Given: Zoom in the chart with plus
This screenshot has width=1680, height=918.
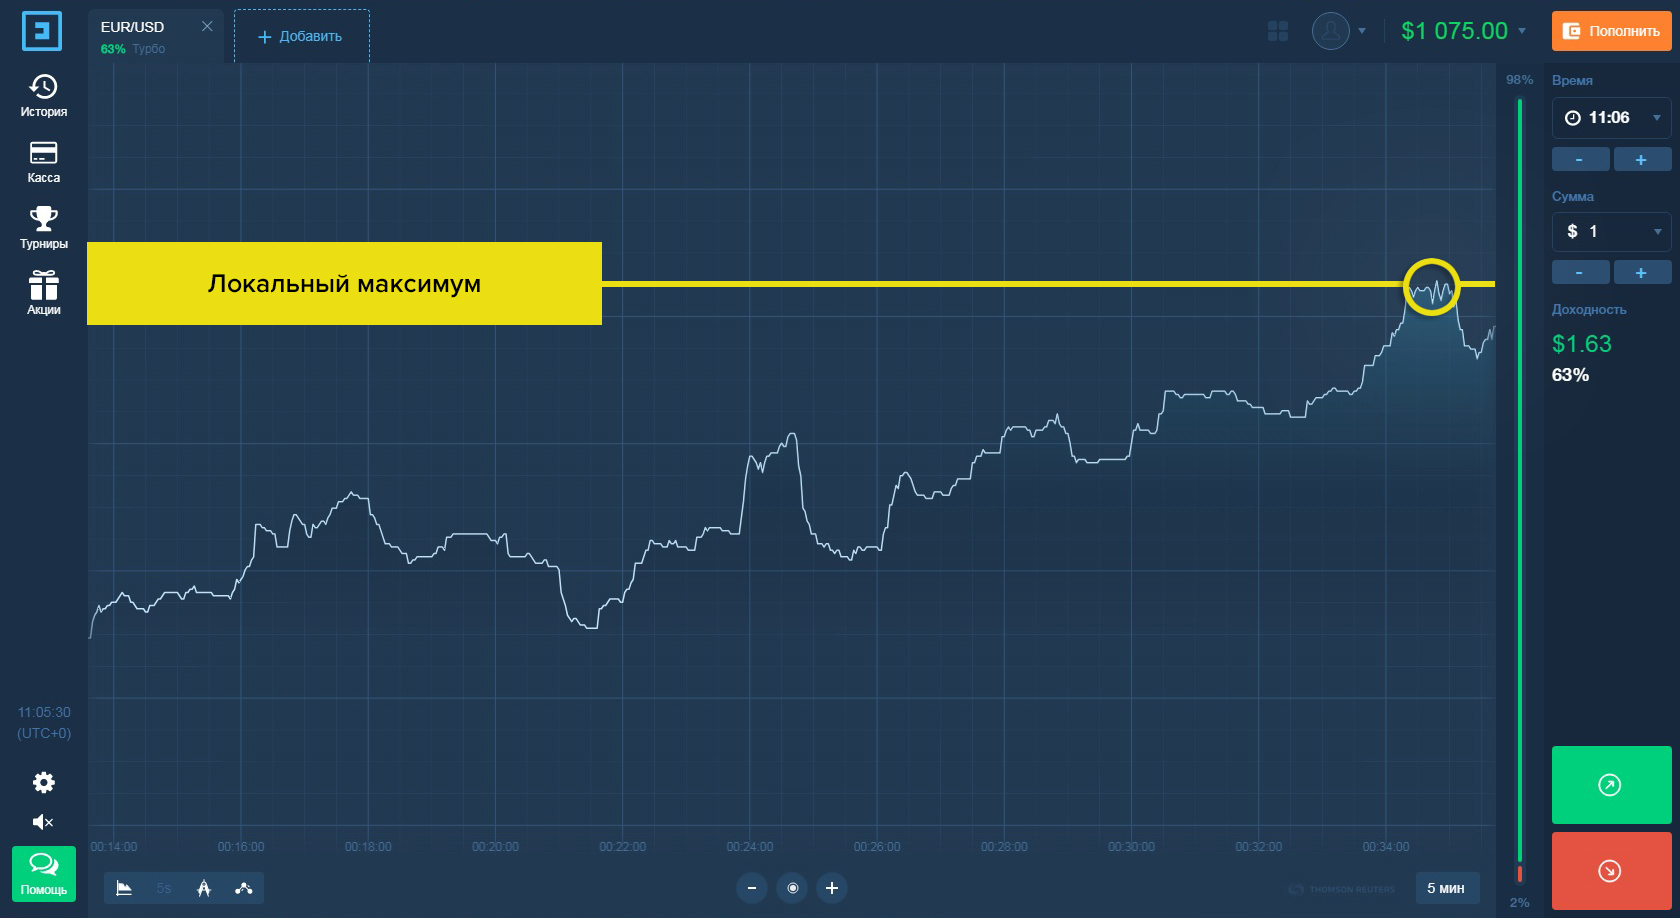Looking at the screenshot, I should coord(832,888).
